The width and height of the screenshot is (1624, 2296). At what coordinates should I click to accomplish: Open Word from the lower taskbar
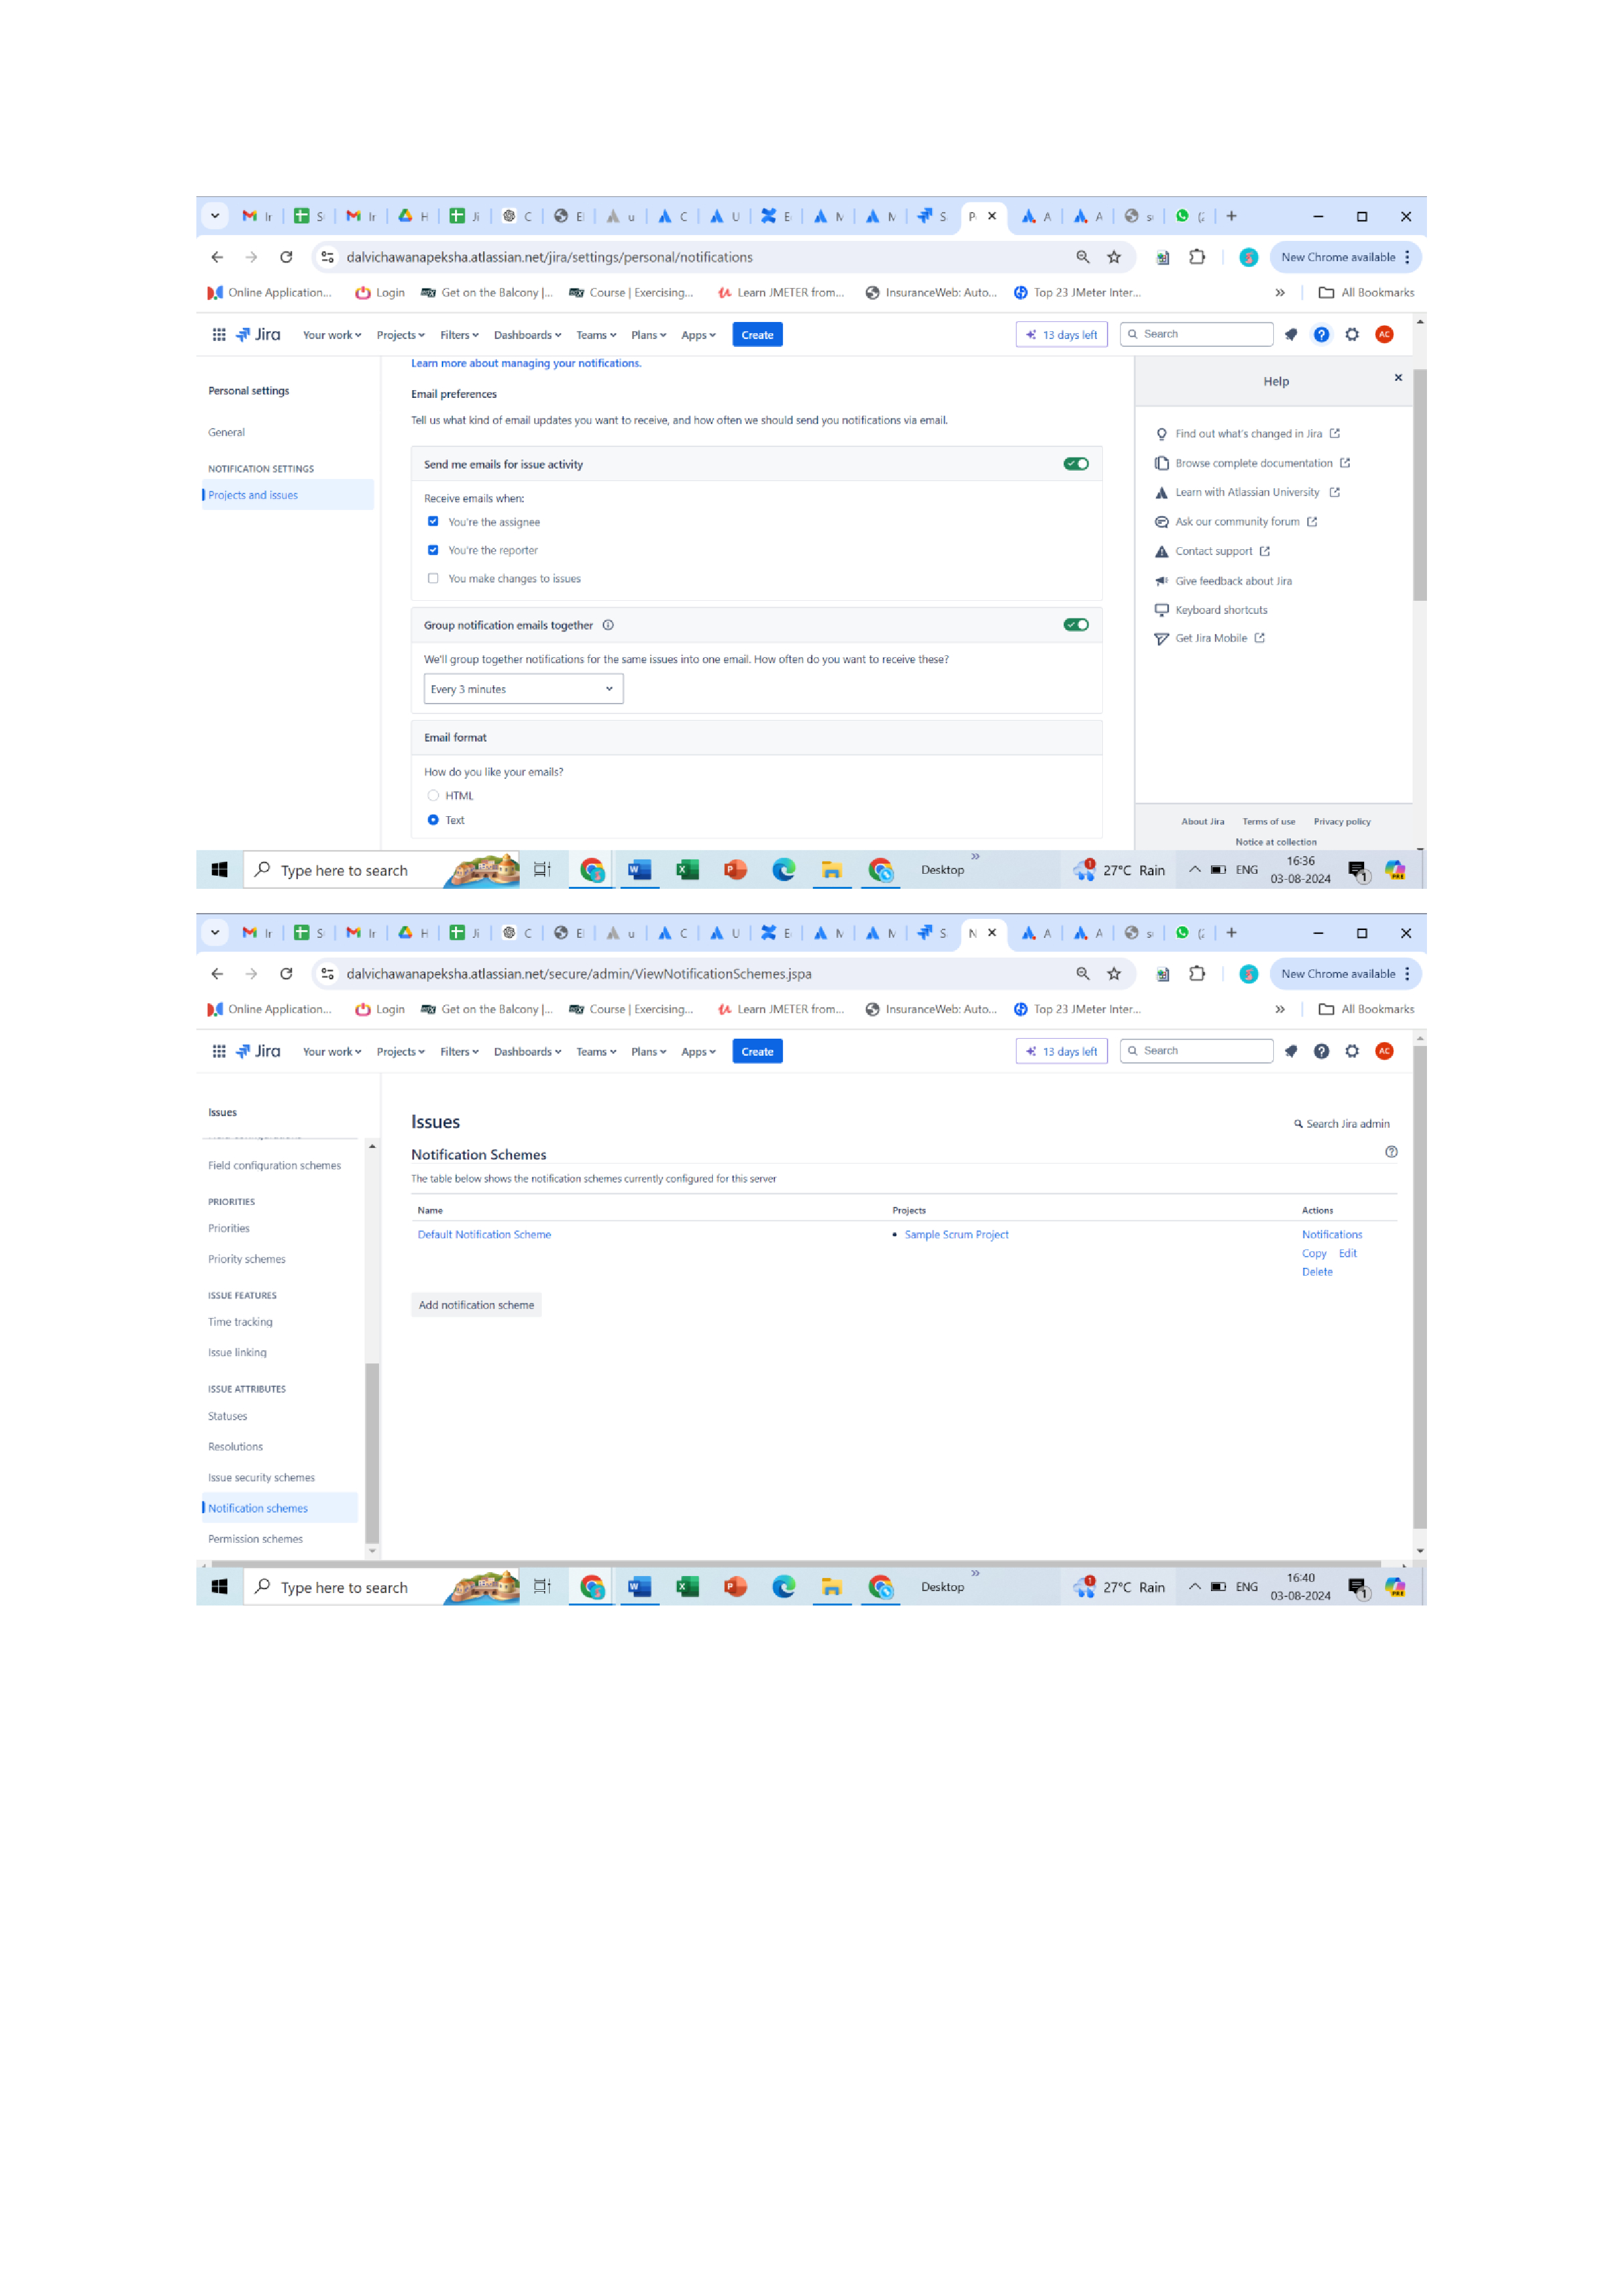pyautogui.click(x=639, y=1587)
